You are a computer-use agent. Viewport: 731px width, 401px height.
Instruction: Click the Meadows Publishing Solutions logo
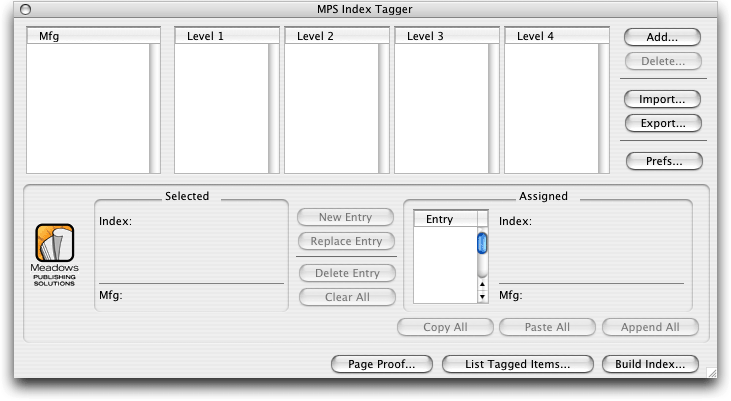[x=55, y=254]
